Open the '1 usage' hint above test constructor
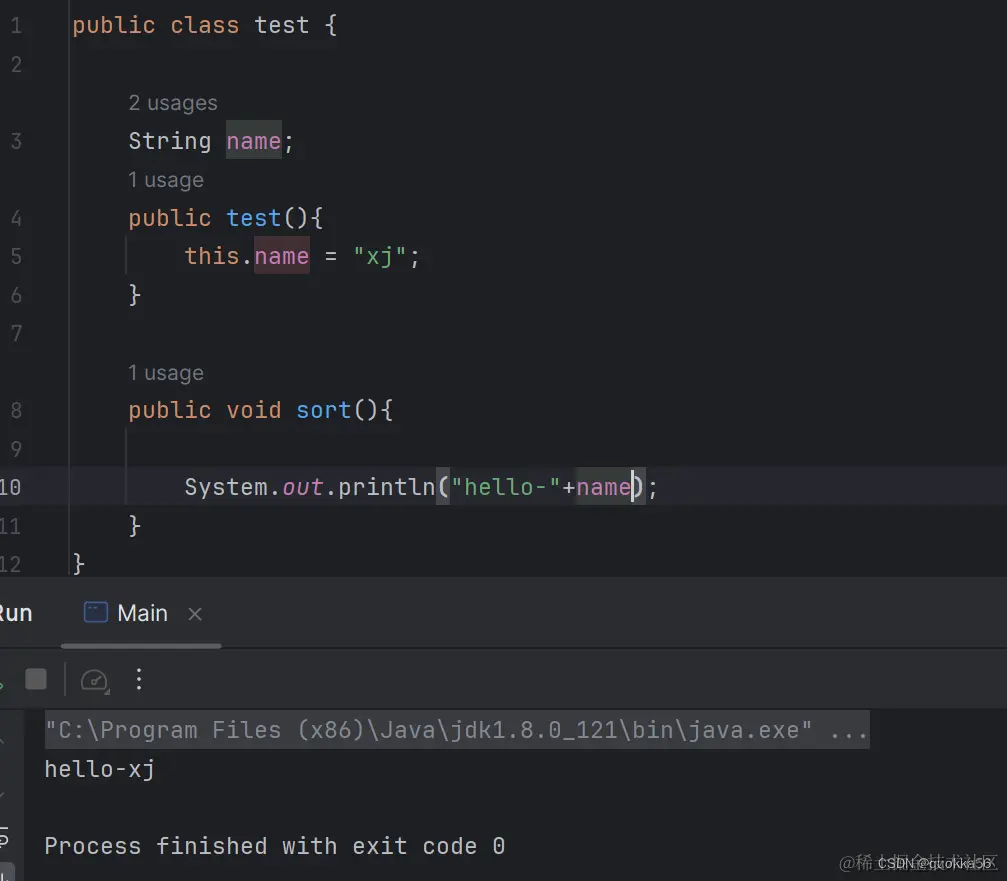 click(166, 180)
